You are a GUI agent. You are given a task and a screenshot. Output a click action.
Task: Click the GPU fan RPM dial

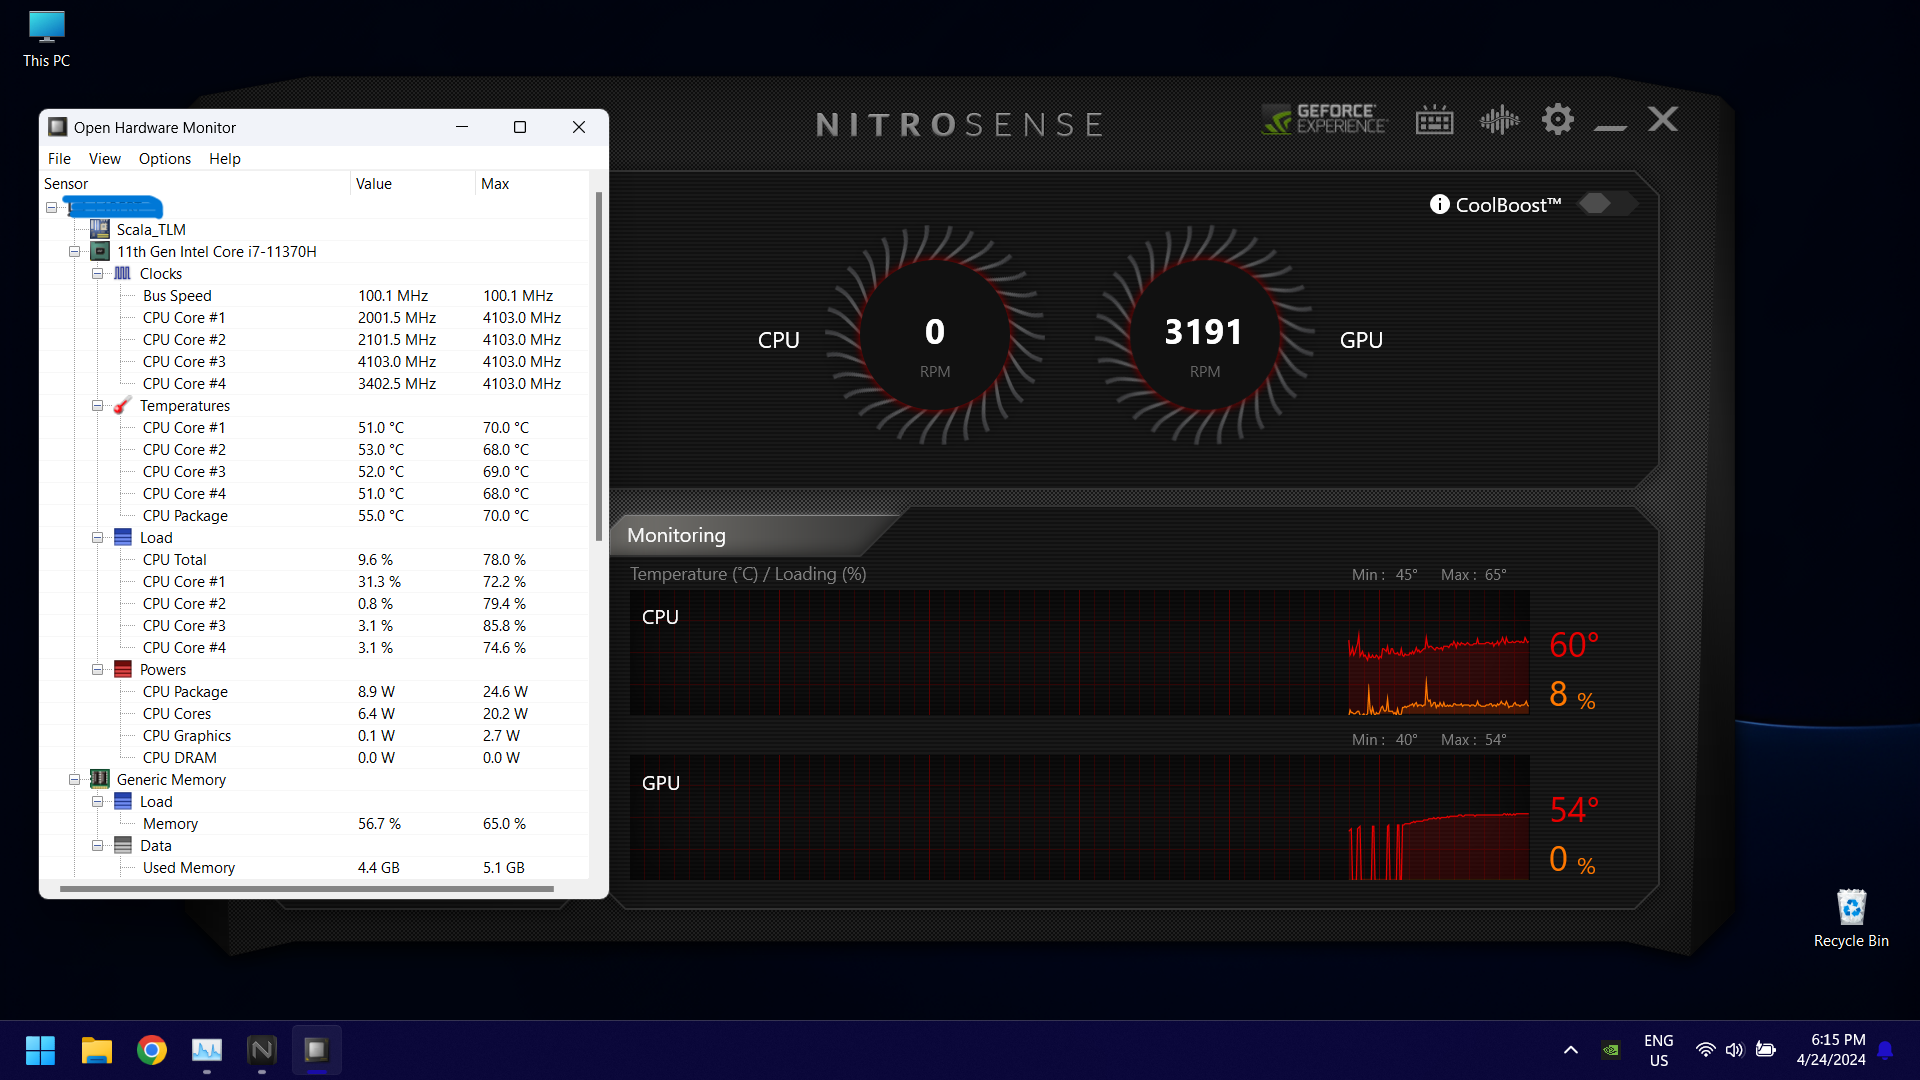[1205, 335]
